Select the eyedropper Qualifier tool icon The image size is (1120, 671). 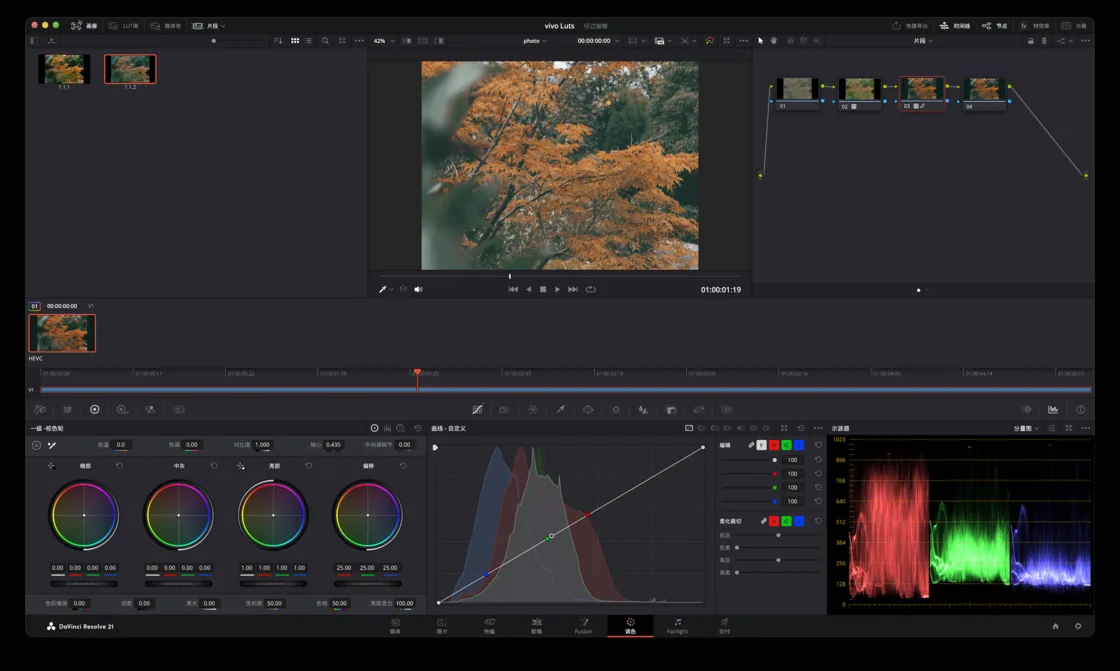click(561, 409)
